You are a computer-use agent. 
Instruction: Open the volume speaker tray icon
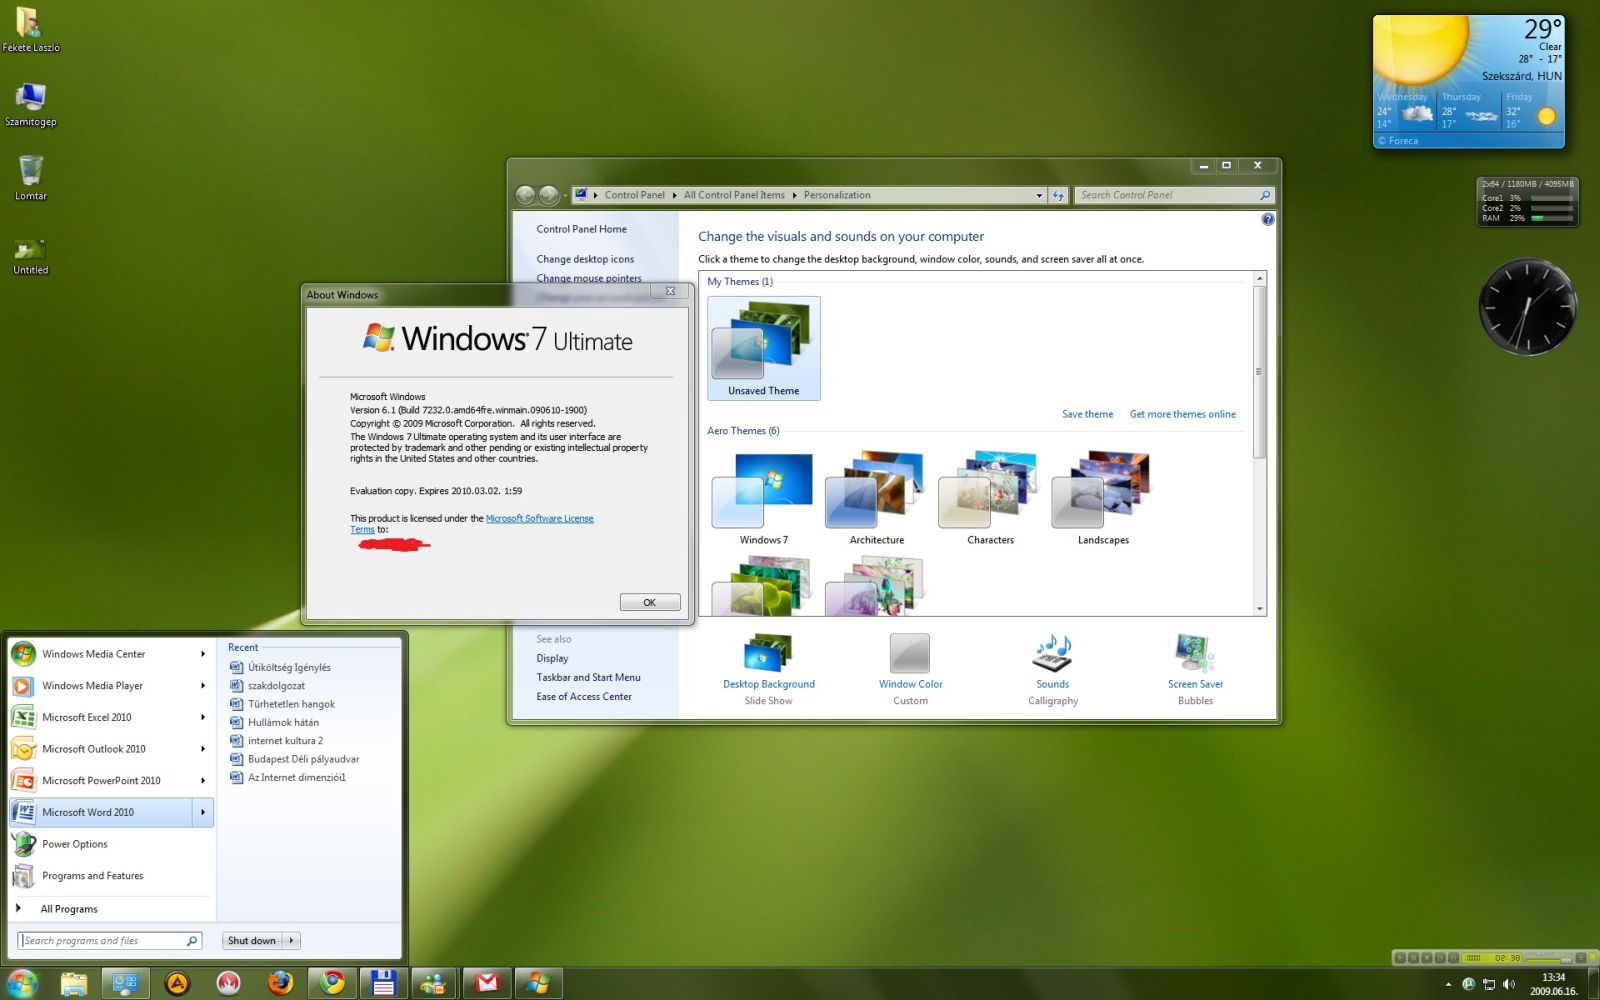coord(1509,984)
